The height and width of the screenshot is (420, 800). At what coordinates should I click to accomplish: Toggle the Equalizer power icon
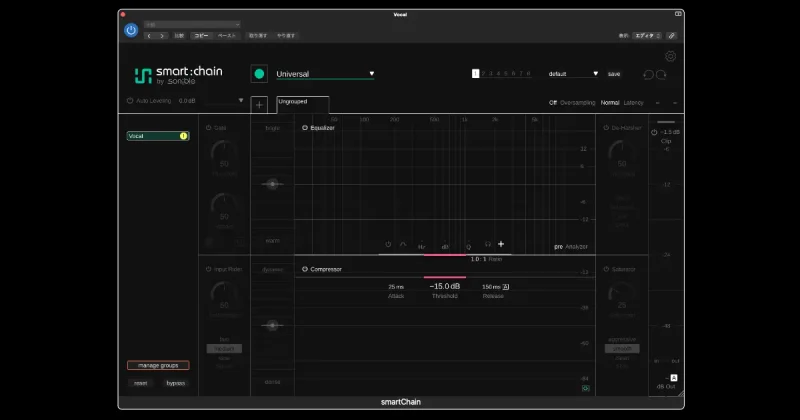pyautogui.click(x=305, y=128)
